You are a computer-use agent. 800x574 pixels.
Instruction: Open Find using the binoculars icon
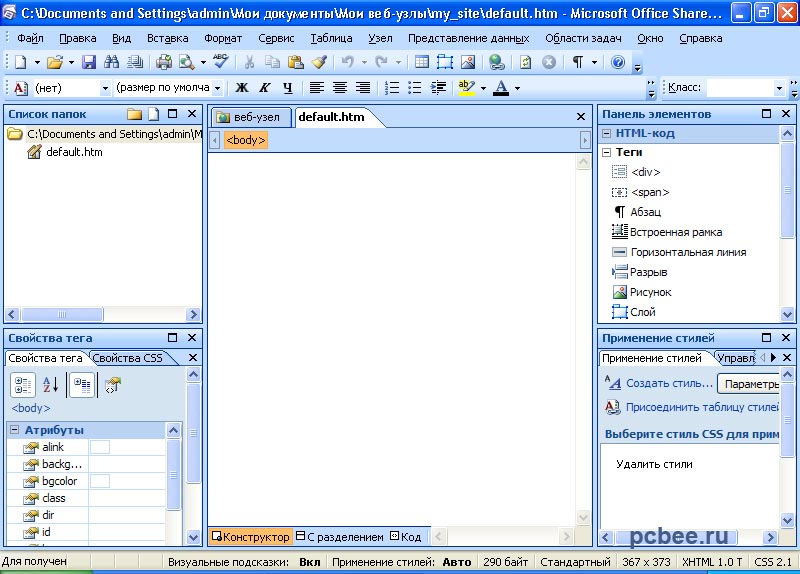[111, 62]
